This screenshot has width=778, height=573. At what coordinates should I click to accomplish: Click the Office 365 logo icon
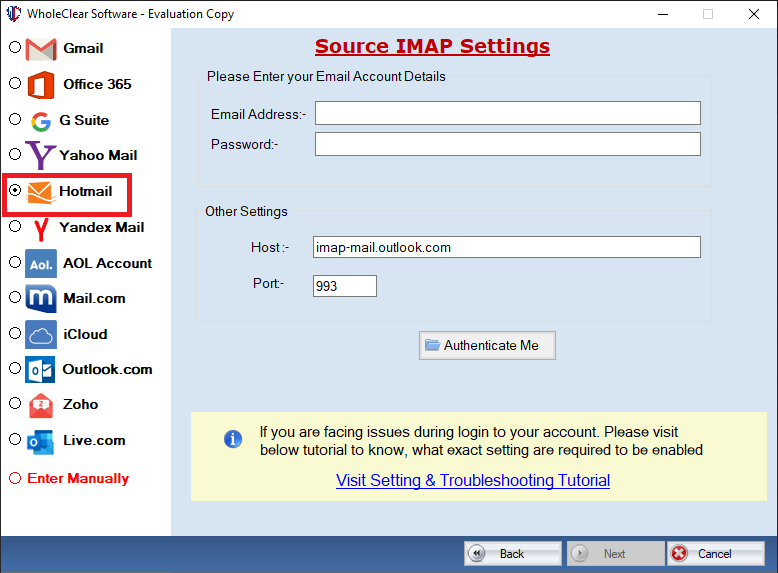[x=41, y=85]
